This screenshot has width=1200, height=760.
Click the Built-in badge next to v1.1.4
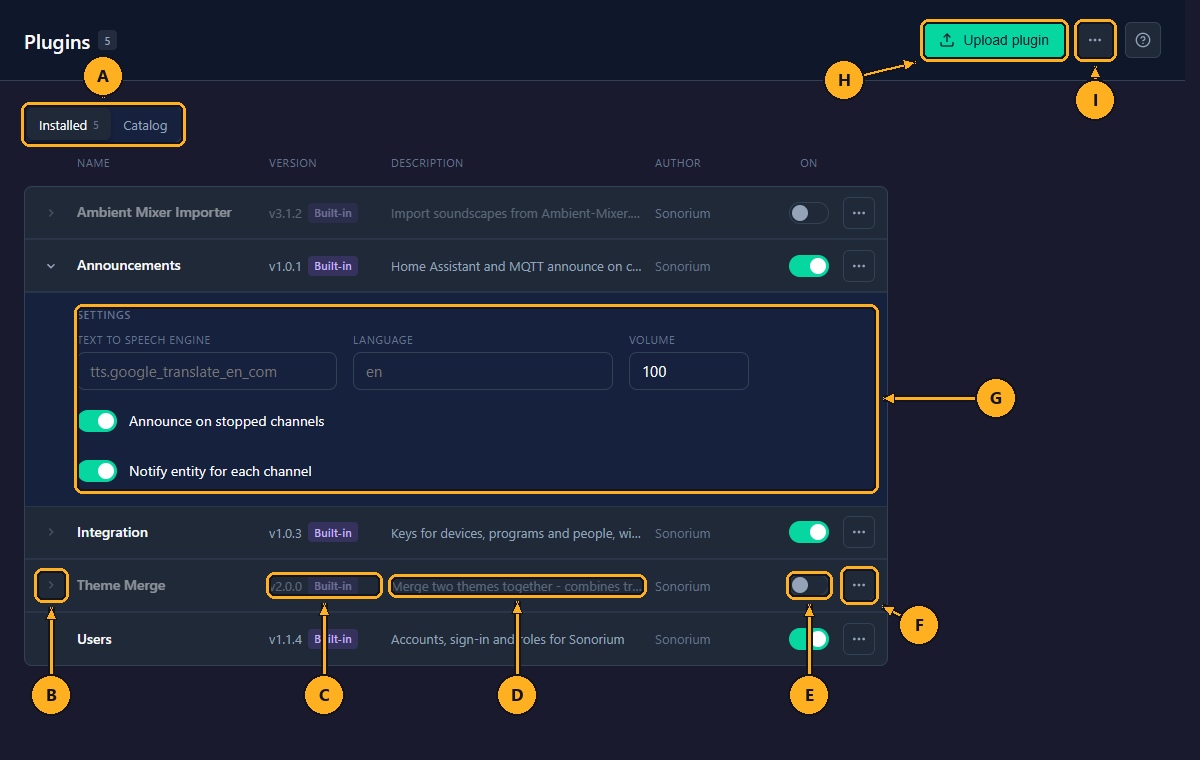(x=333, y=639)
